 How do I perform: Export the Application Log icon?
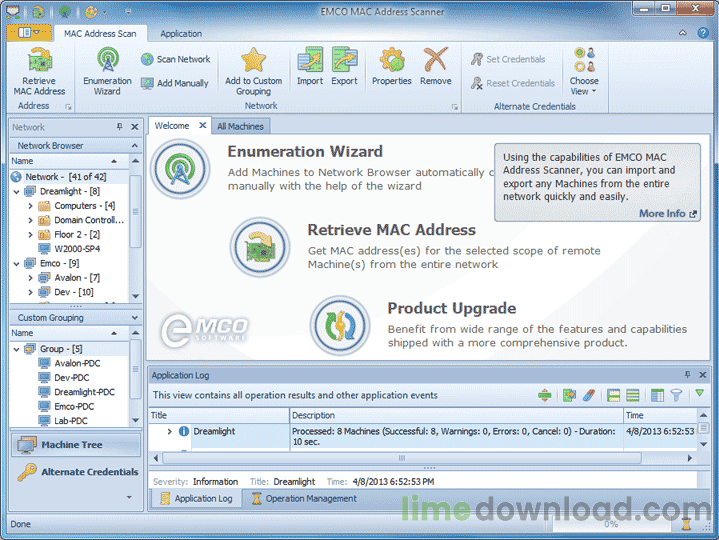(569, 395)
